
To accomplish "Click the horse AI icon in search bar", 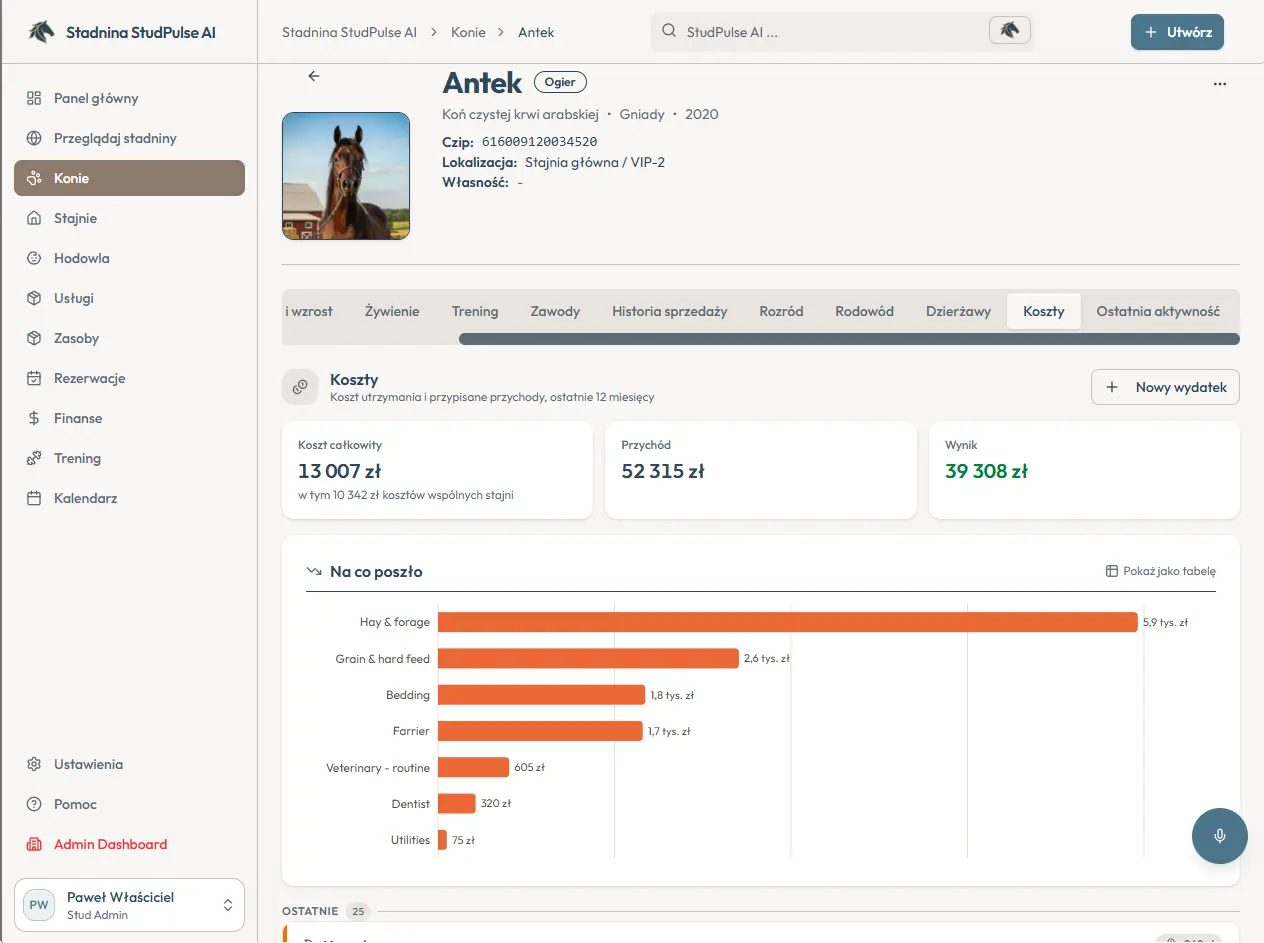I will click(1009, 31).
